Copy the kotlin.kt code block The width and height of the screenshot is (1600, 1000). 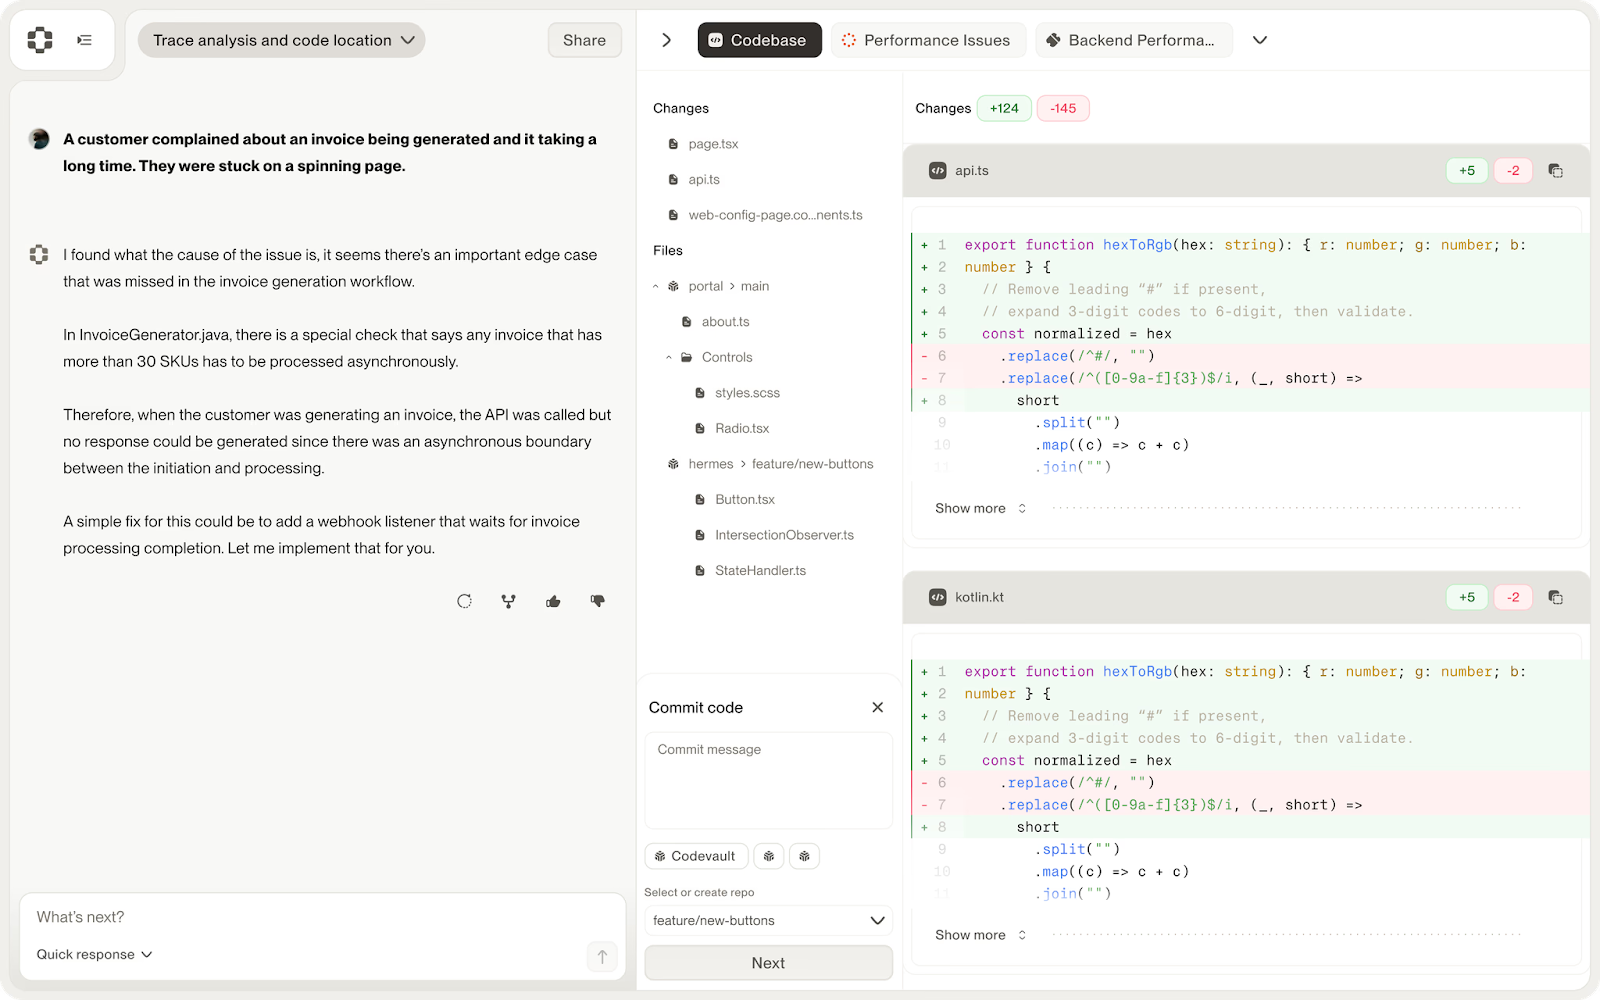click(x=1555, y=597)
